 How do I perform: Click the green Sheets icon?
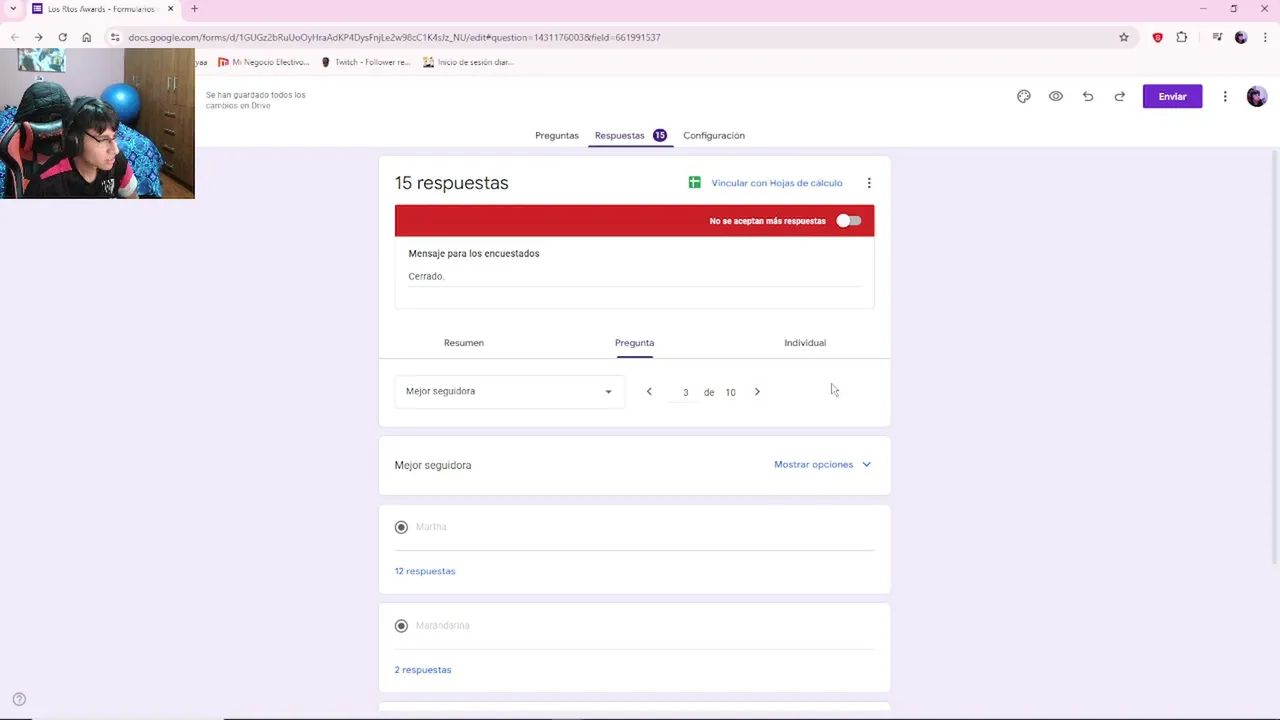coord(694,182)
